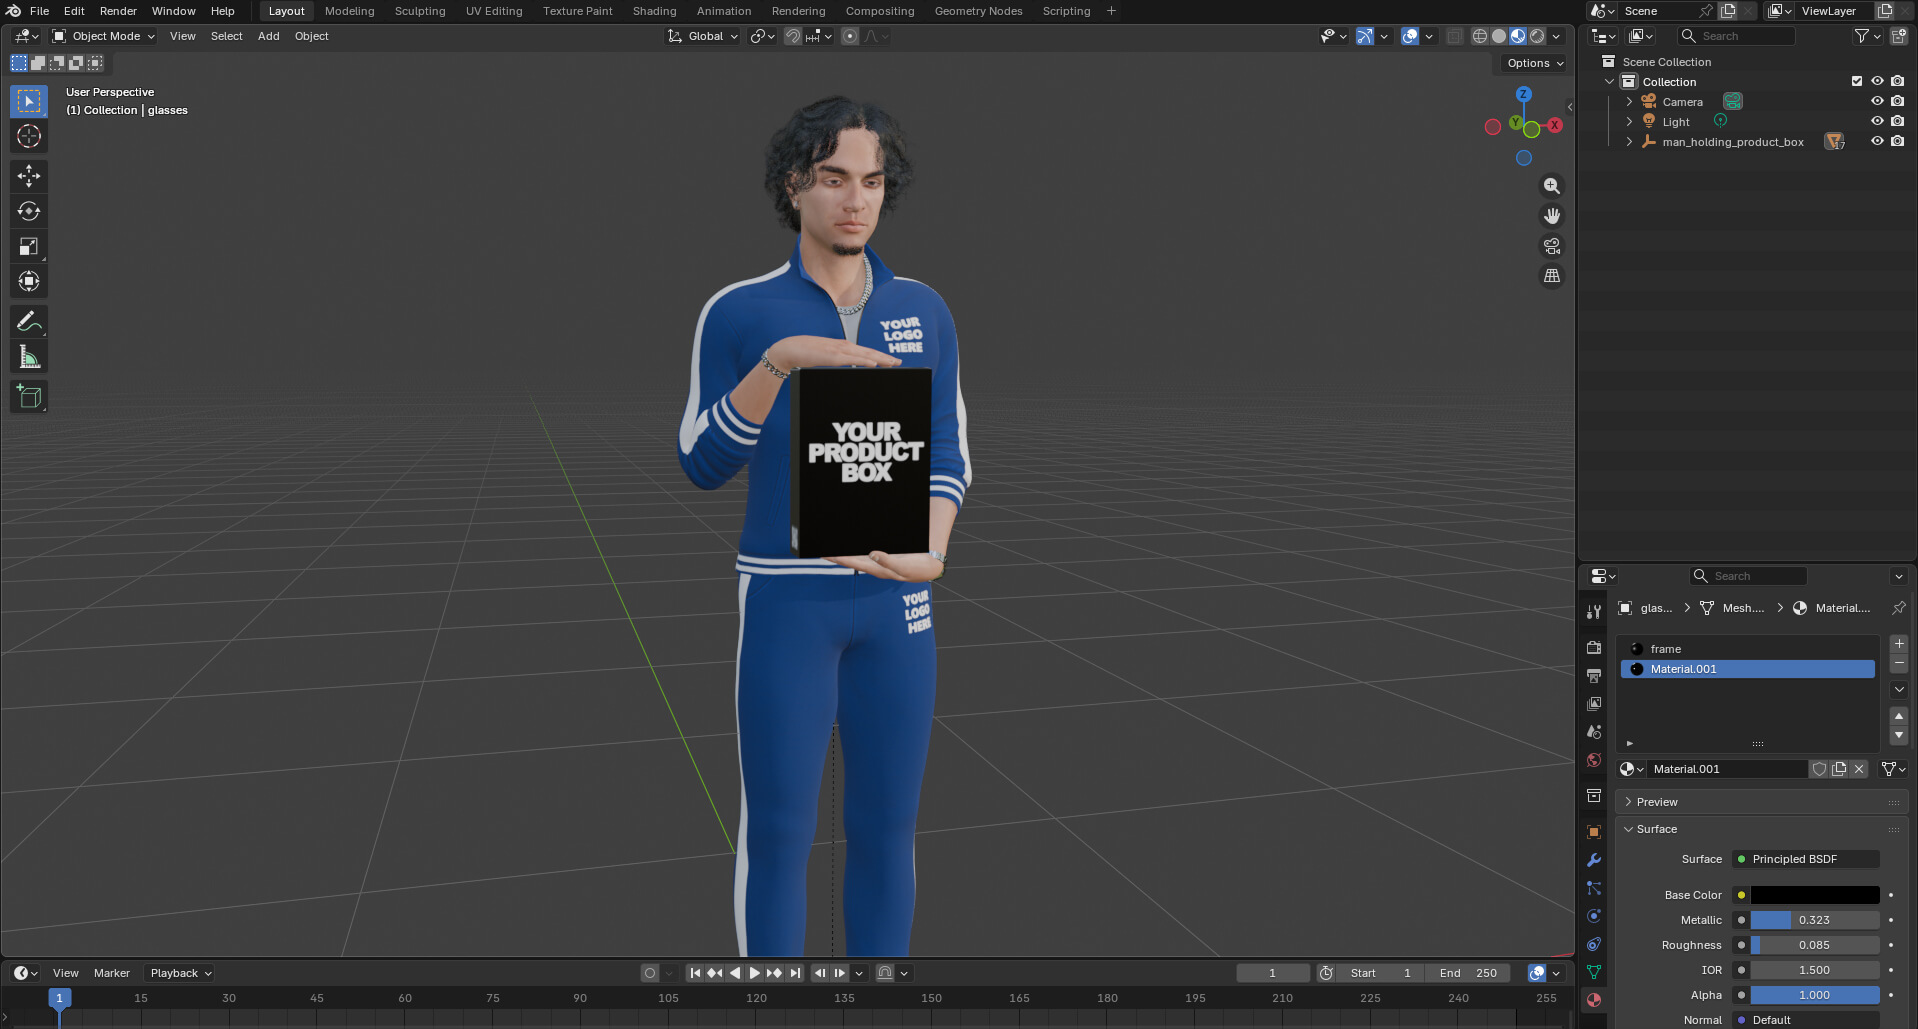This screenshot has width=1918, height=1029.
Task: Select the frame material slot
Action: pos(1747,649)
